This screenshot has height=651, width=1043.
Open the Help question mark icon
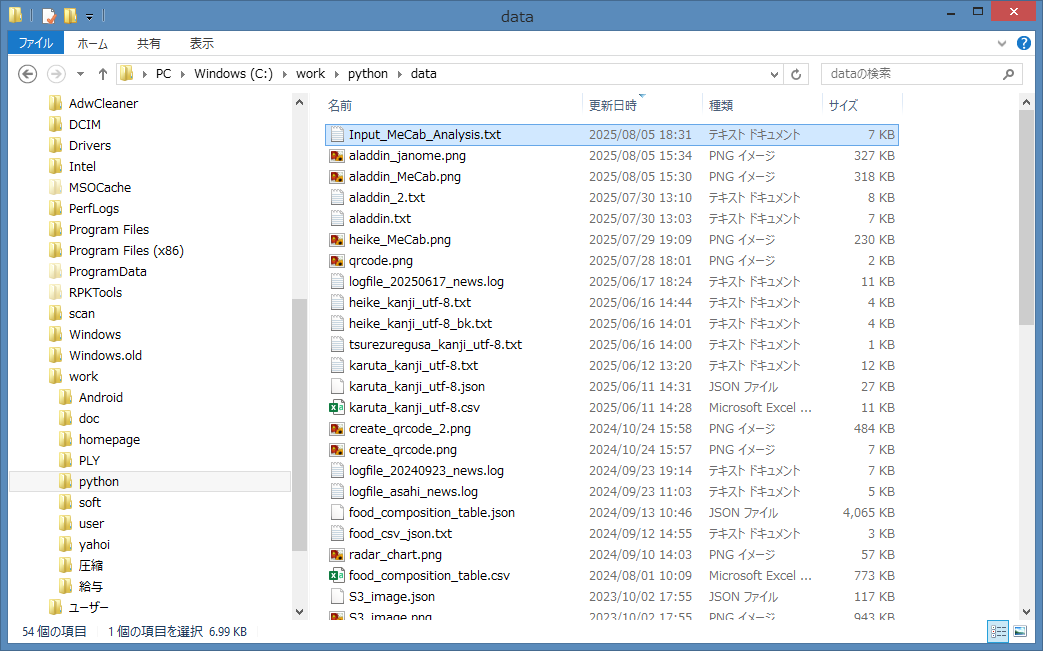click(1024, 44)
